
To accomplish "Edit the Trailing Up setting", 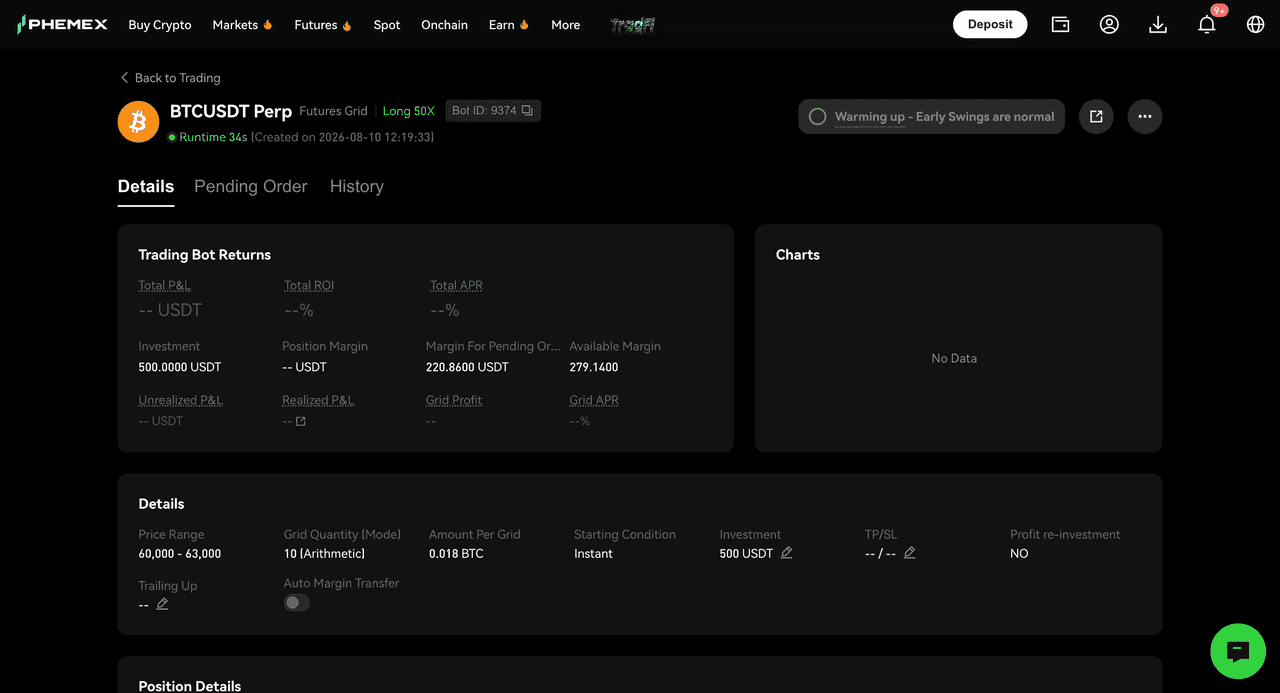I will pos(163,604).
